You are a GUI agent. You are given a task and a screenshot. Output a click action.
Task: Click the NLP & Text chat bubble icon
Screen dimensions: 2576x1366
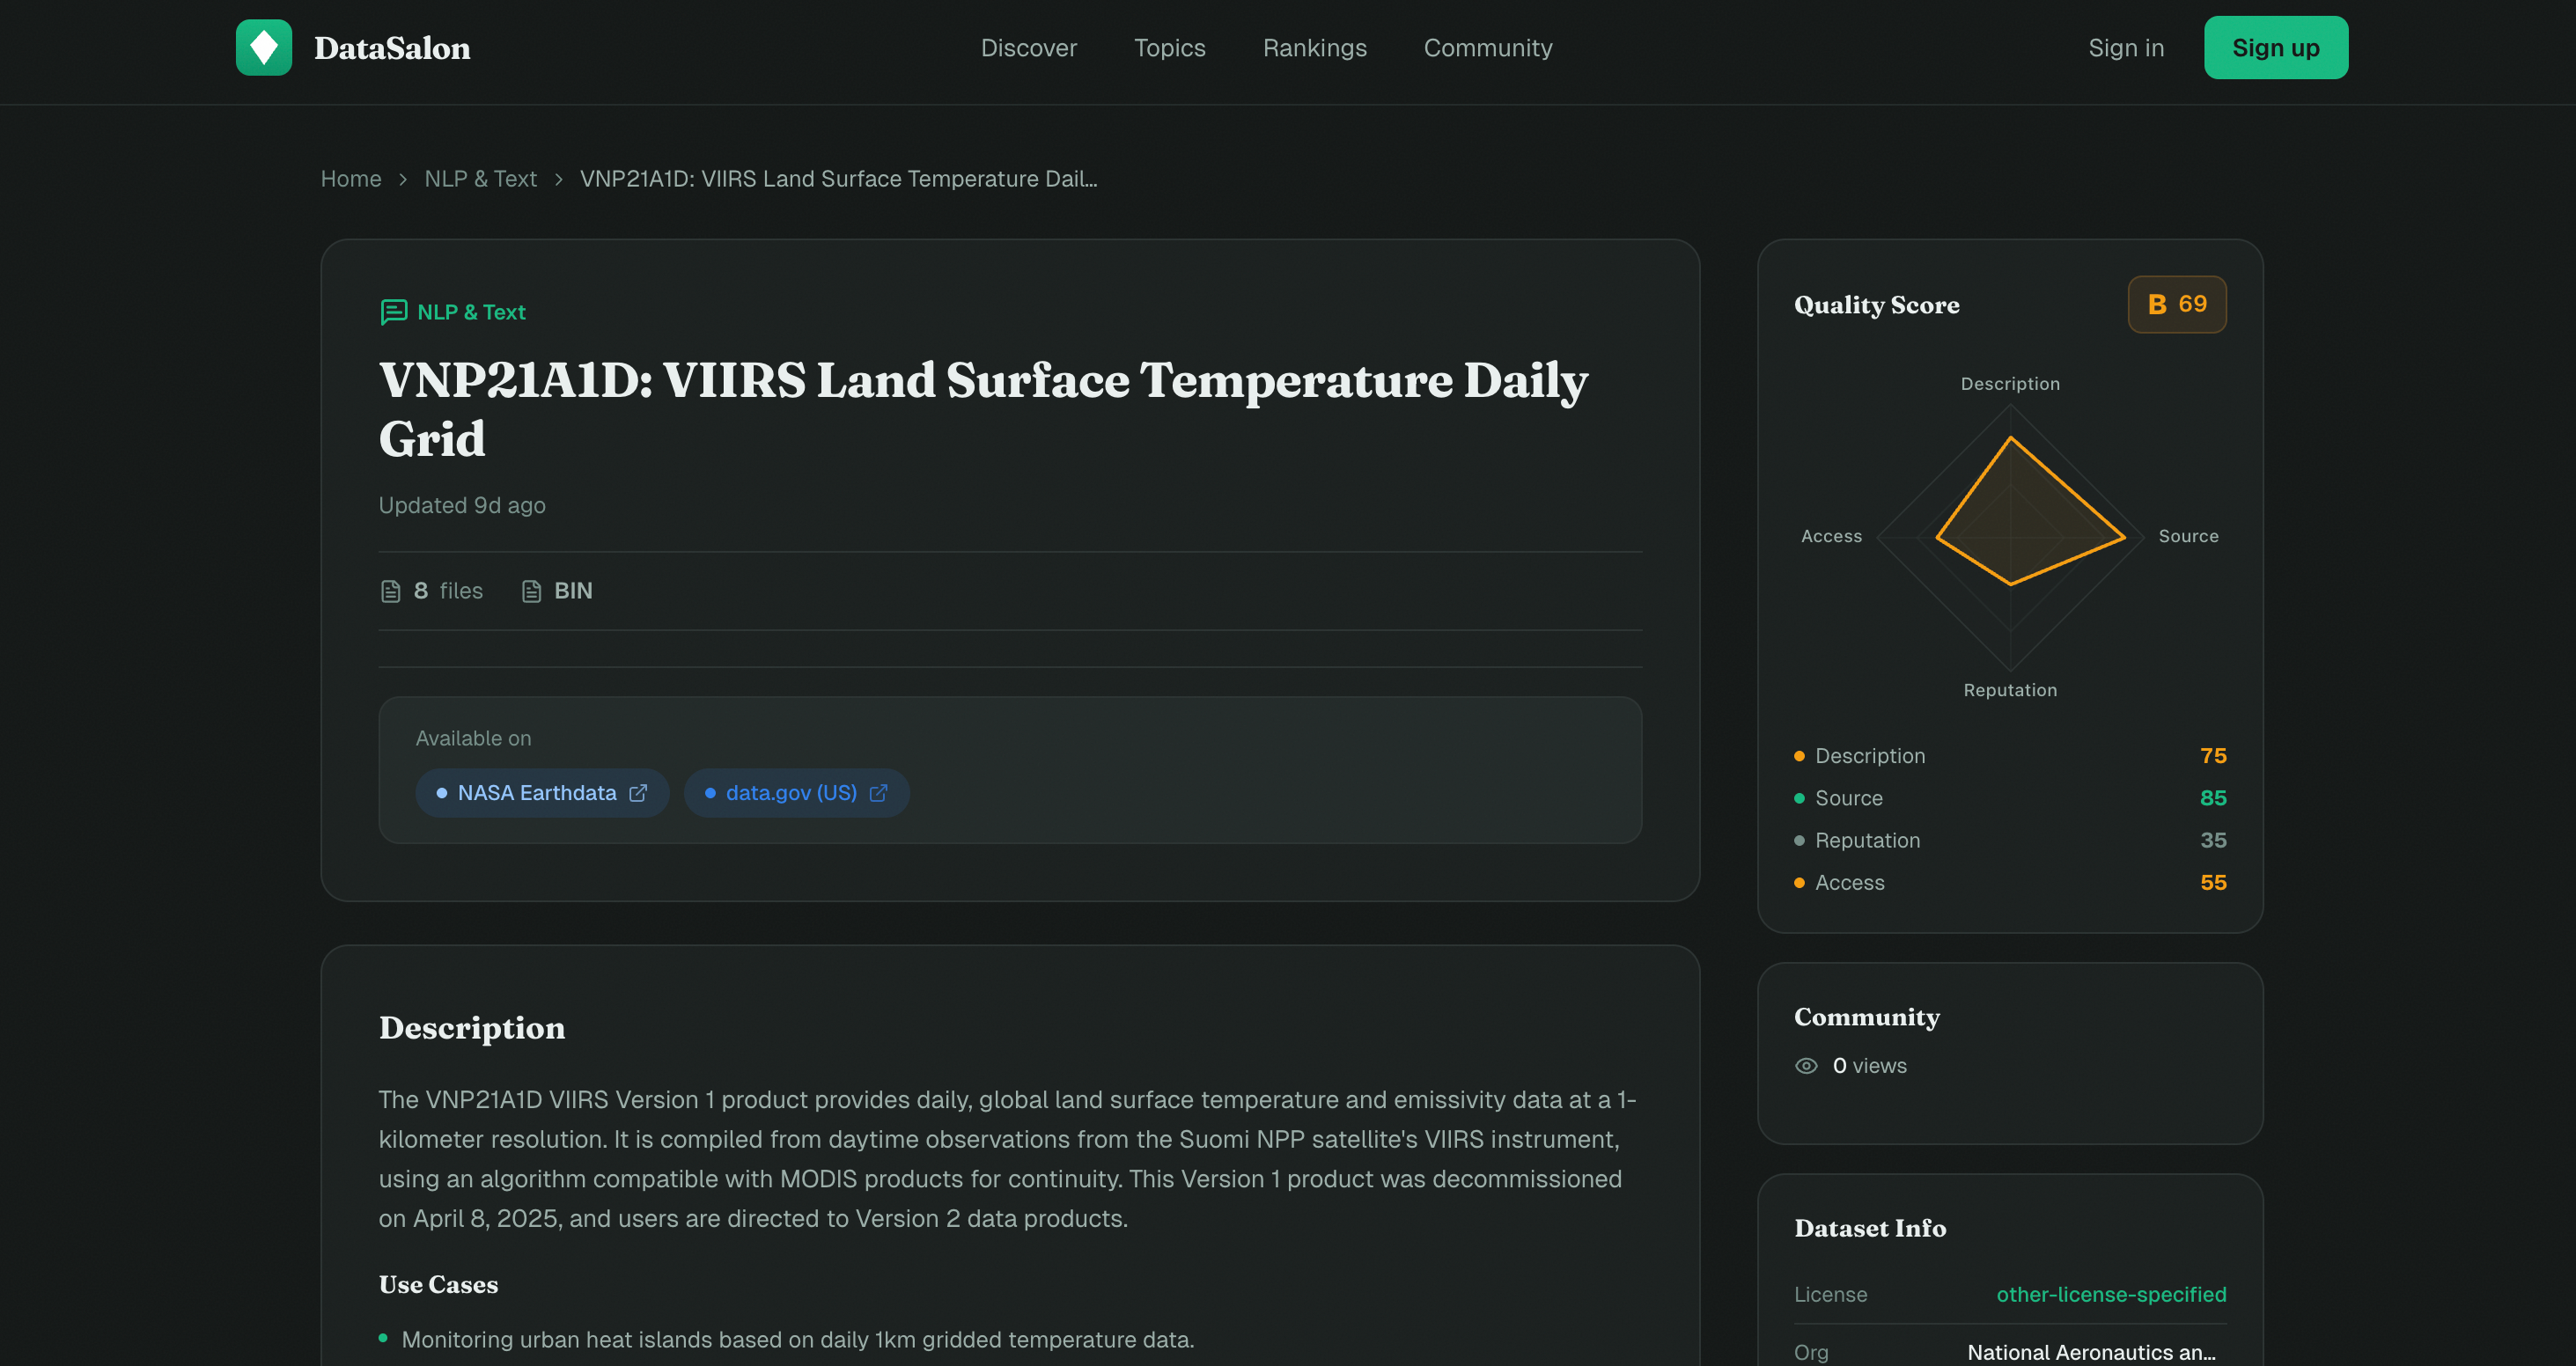click(x=393, y=312)
